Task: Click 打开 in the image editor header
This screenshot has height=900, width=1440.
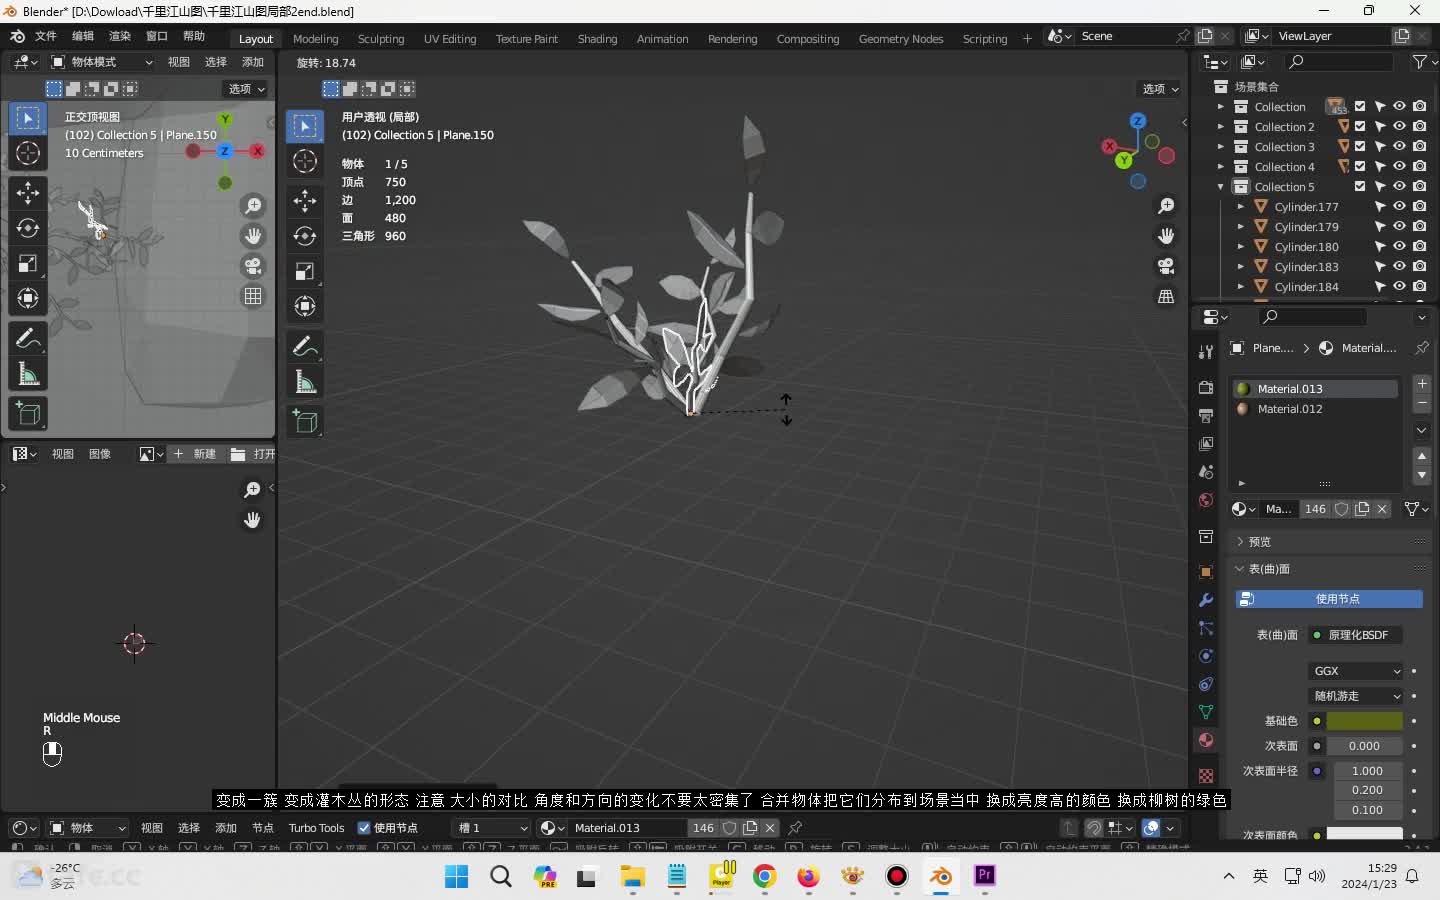Action: point(253,454)
